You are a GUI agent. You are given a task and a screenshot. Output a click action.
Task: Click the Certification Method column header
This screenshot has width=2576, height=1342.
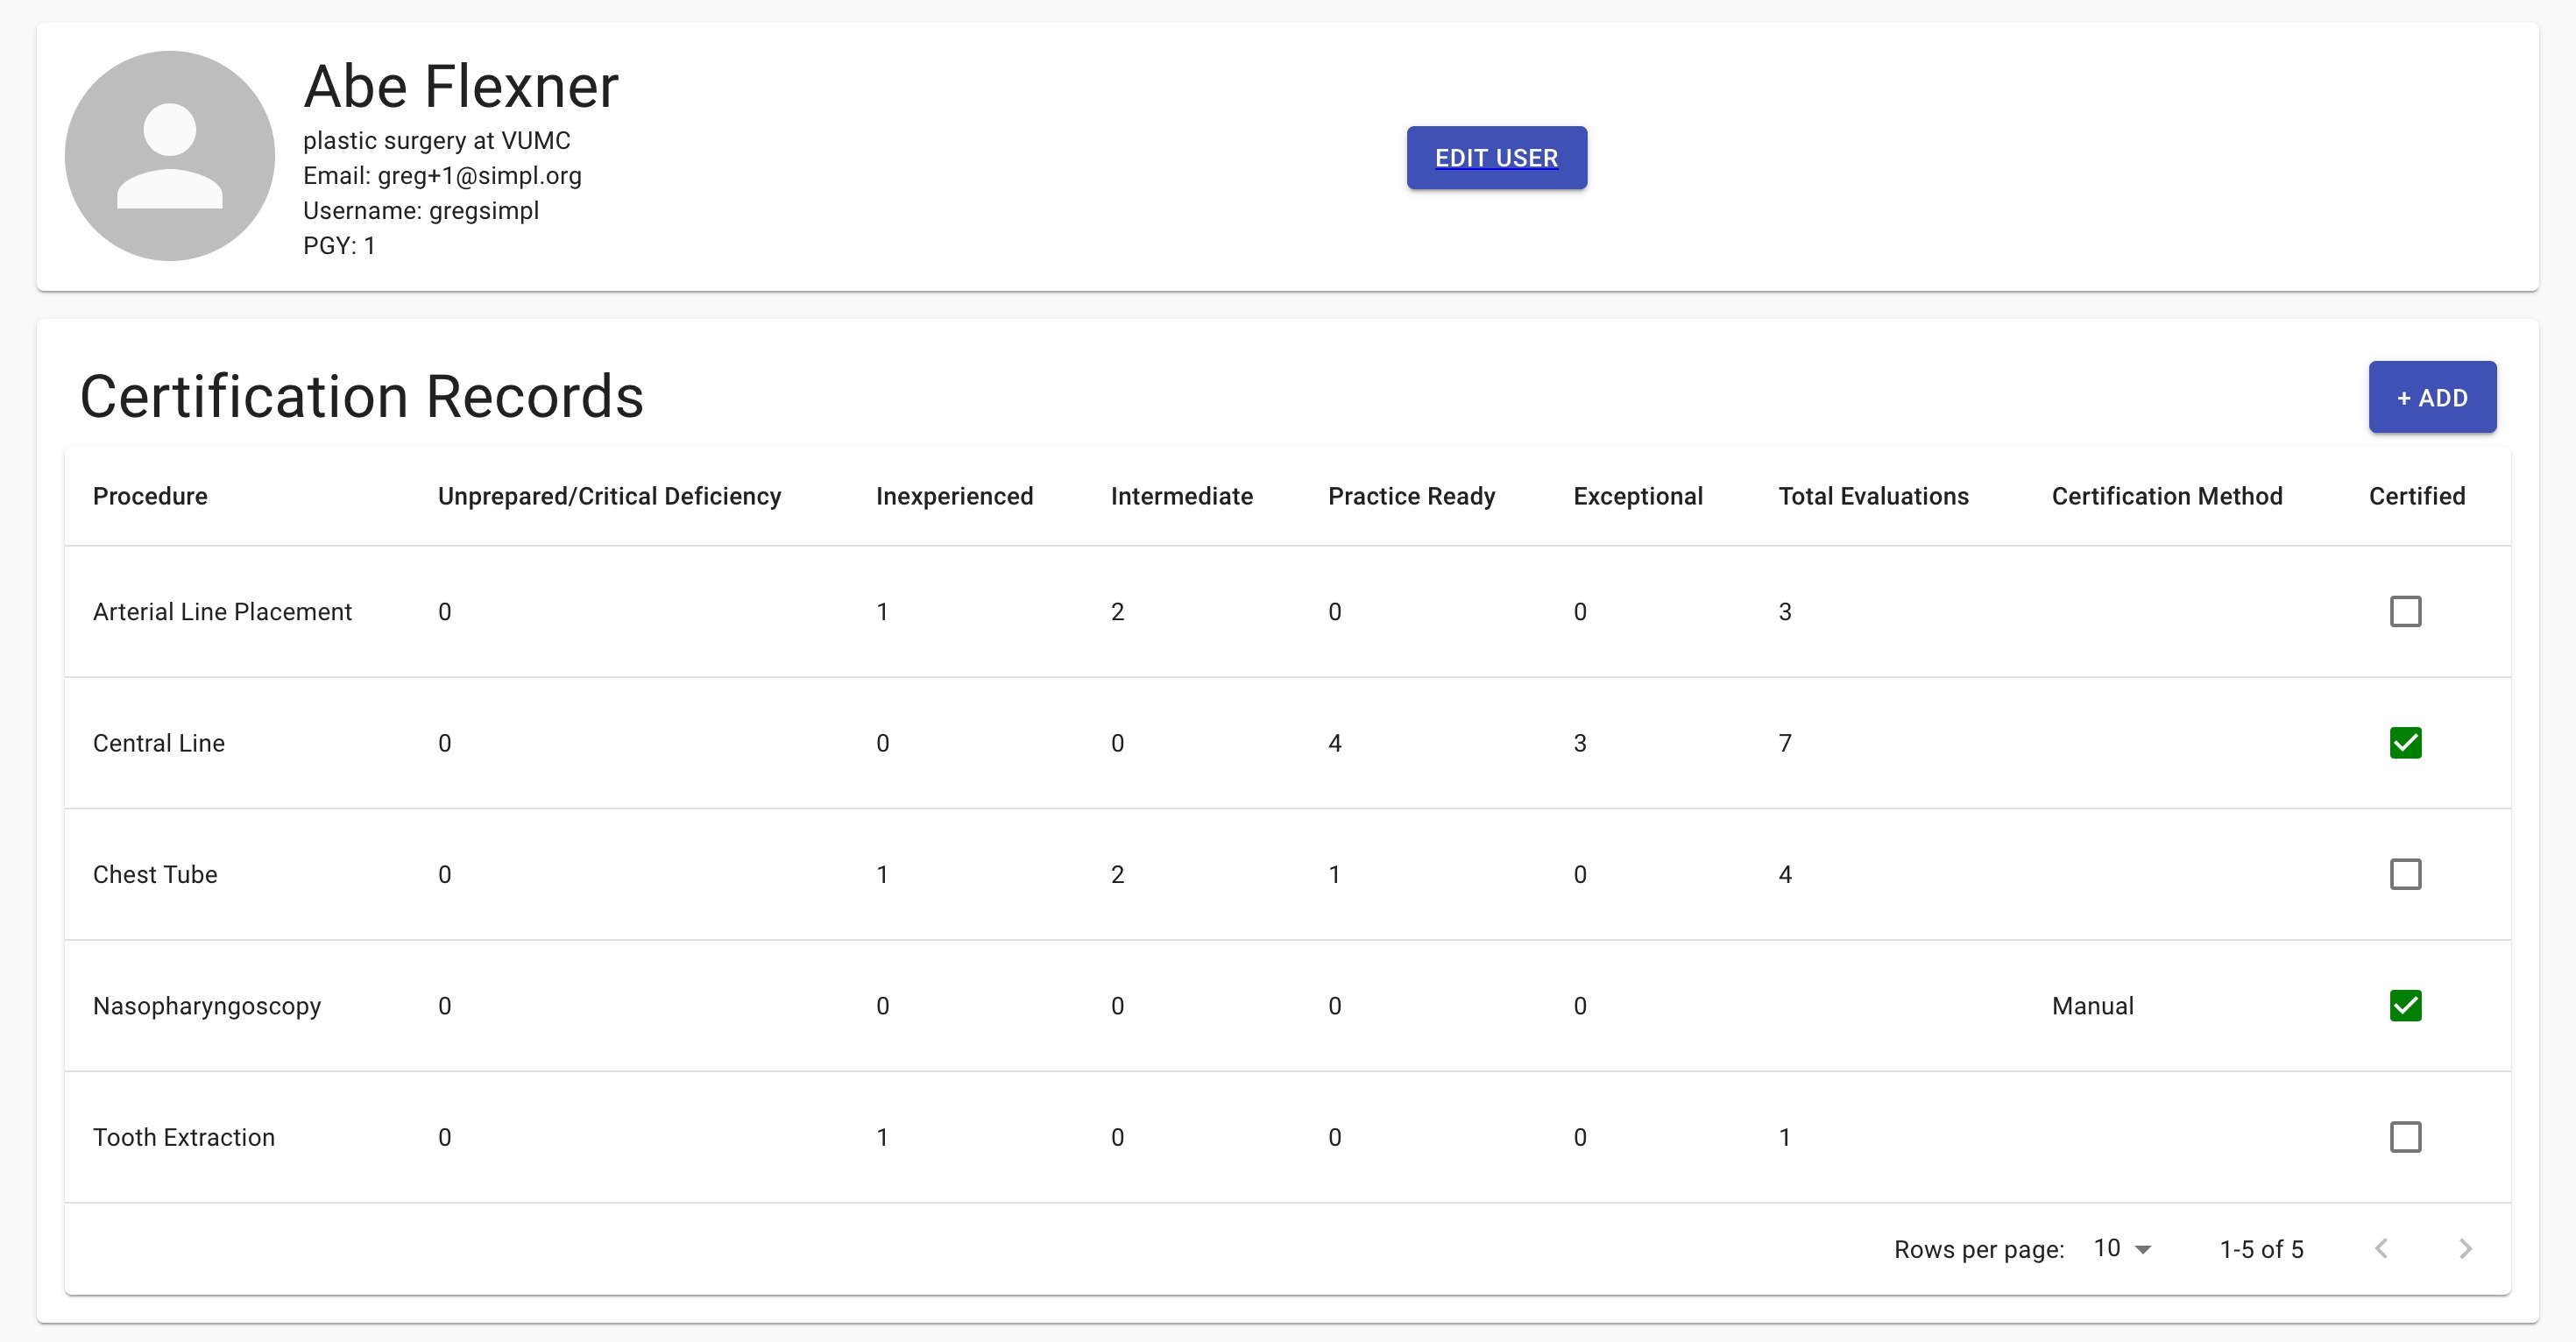2166,496
